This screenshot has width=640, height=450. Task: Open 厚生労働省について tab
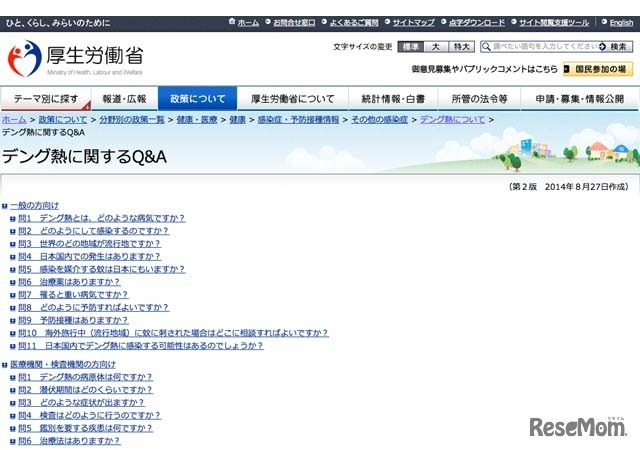293,99
